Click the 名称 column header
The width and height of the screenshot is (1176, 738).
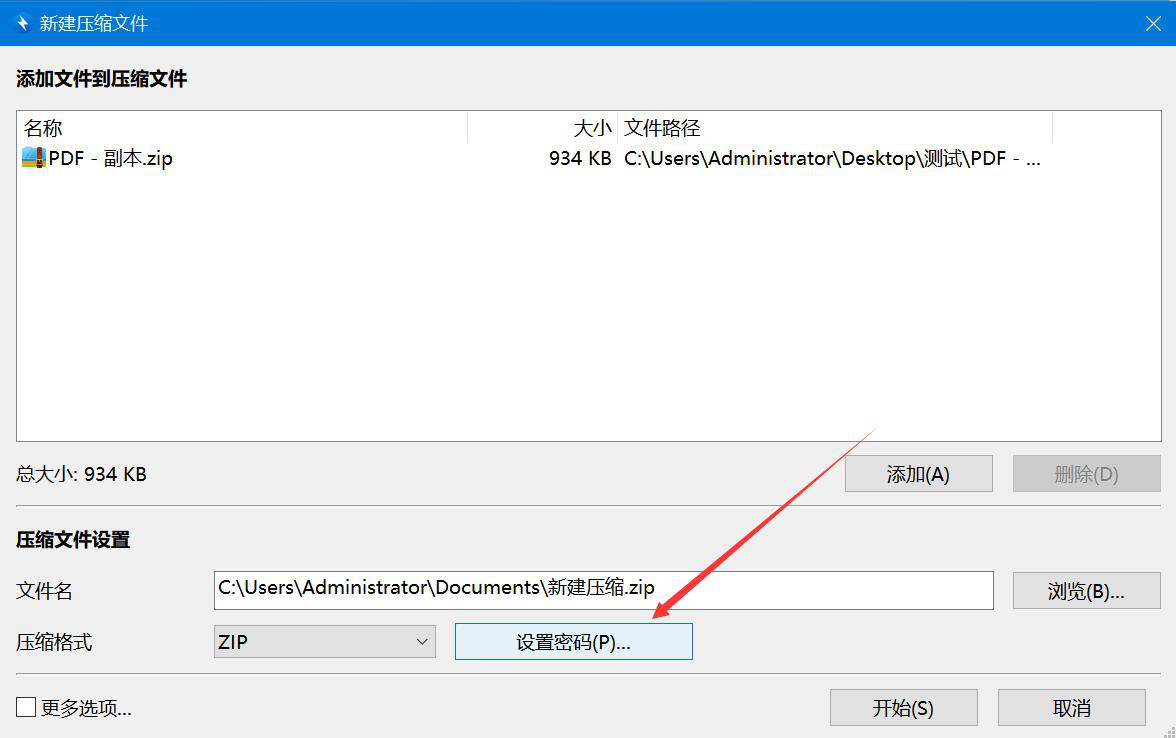[242, 128]
